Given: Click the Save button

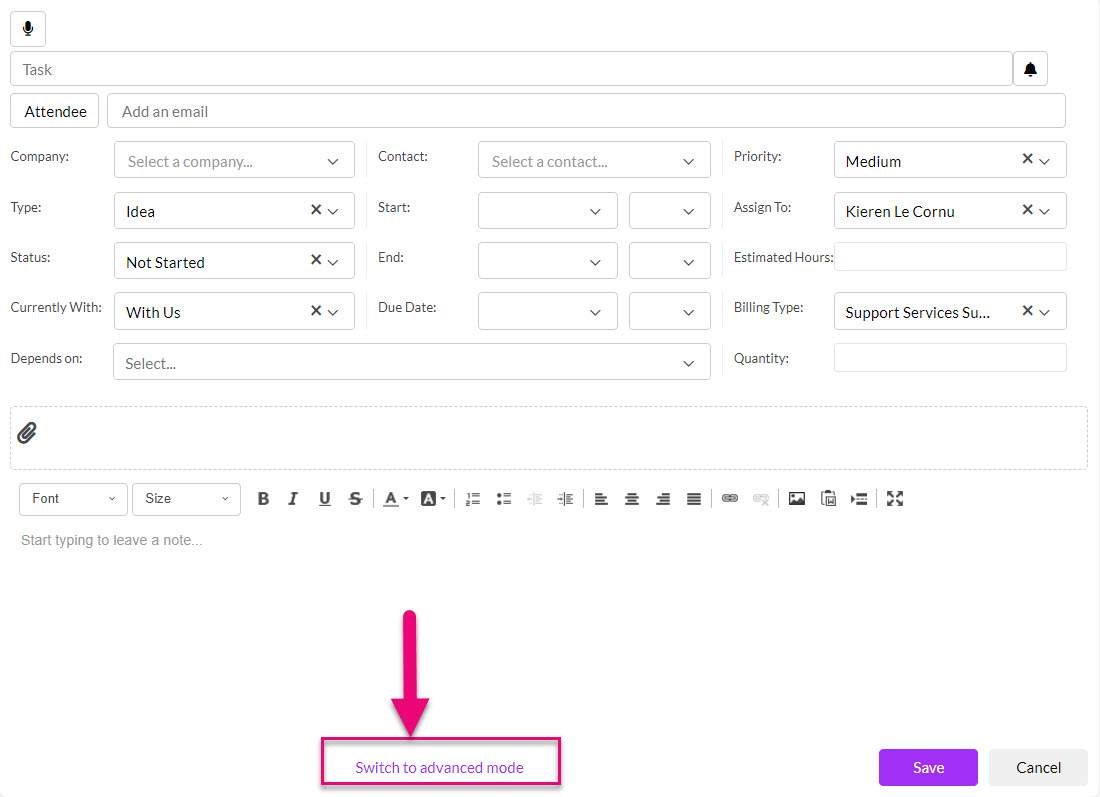Looking at the screenshot, I should pyautogui.click(x=927, y=767).
